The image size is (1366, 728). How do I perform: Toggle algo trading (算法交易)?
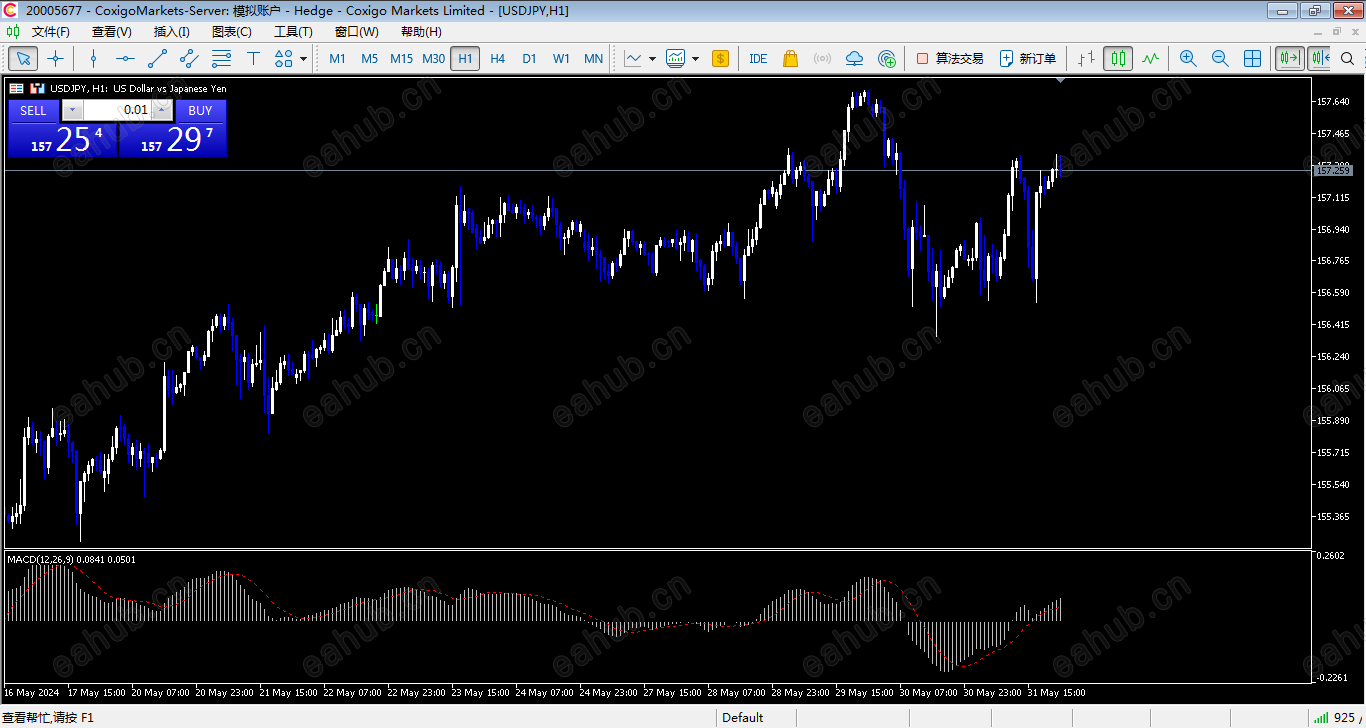(950, 58)
